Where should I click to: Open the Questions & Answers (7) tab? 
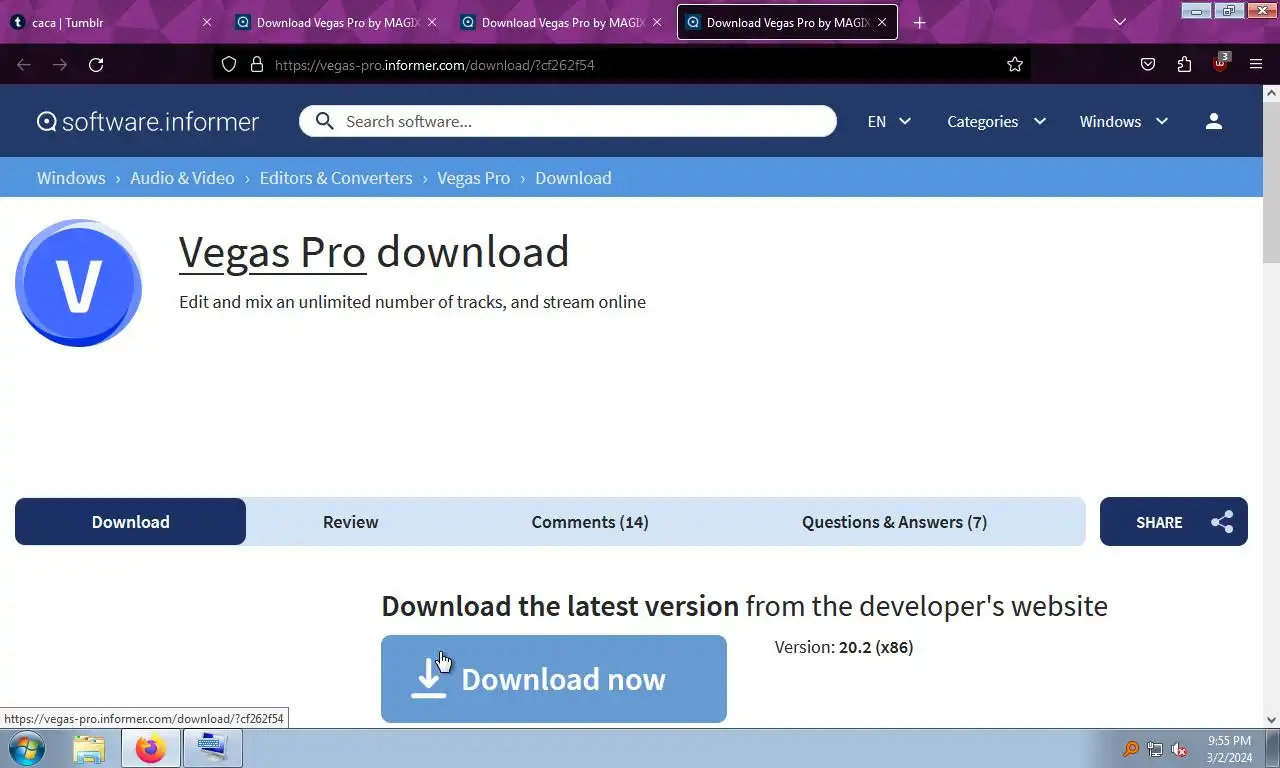click(894, 522)
